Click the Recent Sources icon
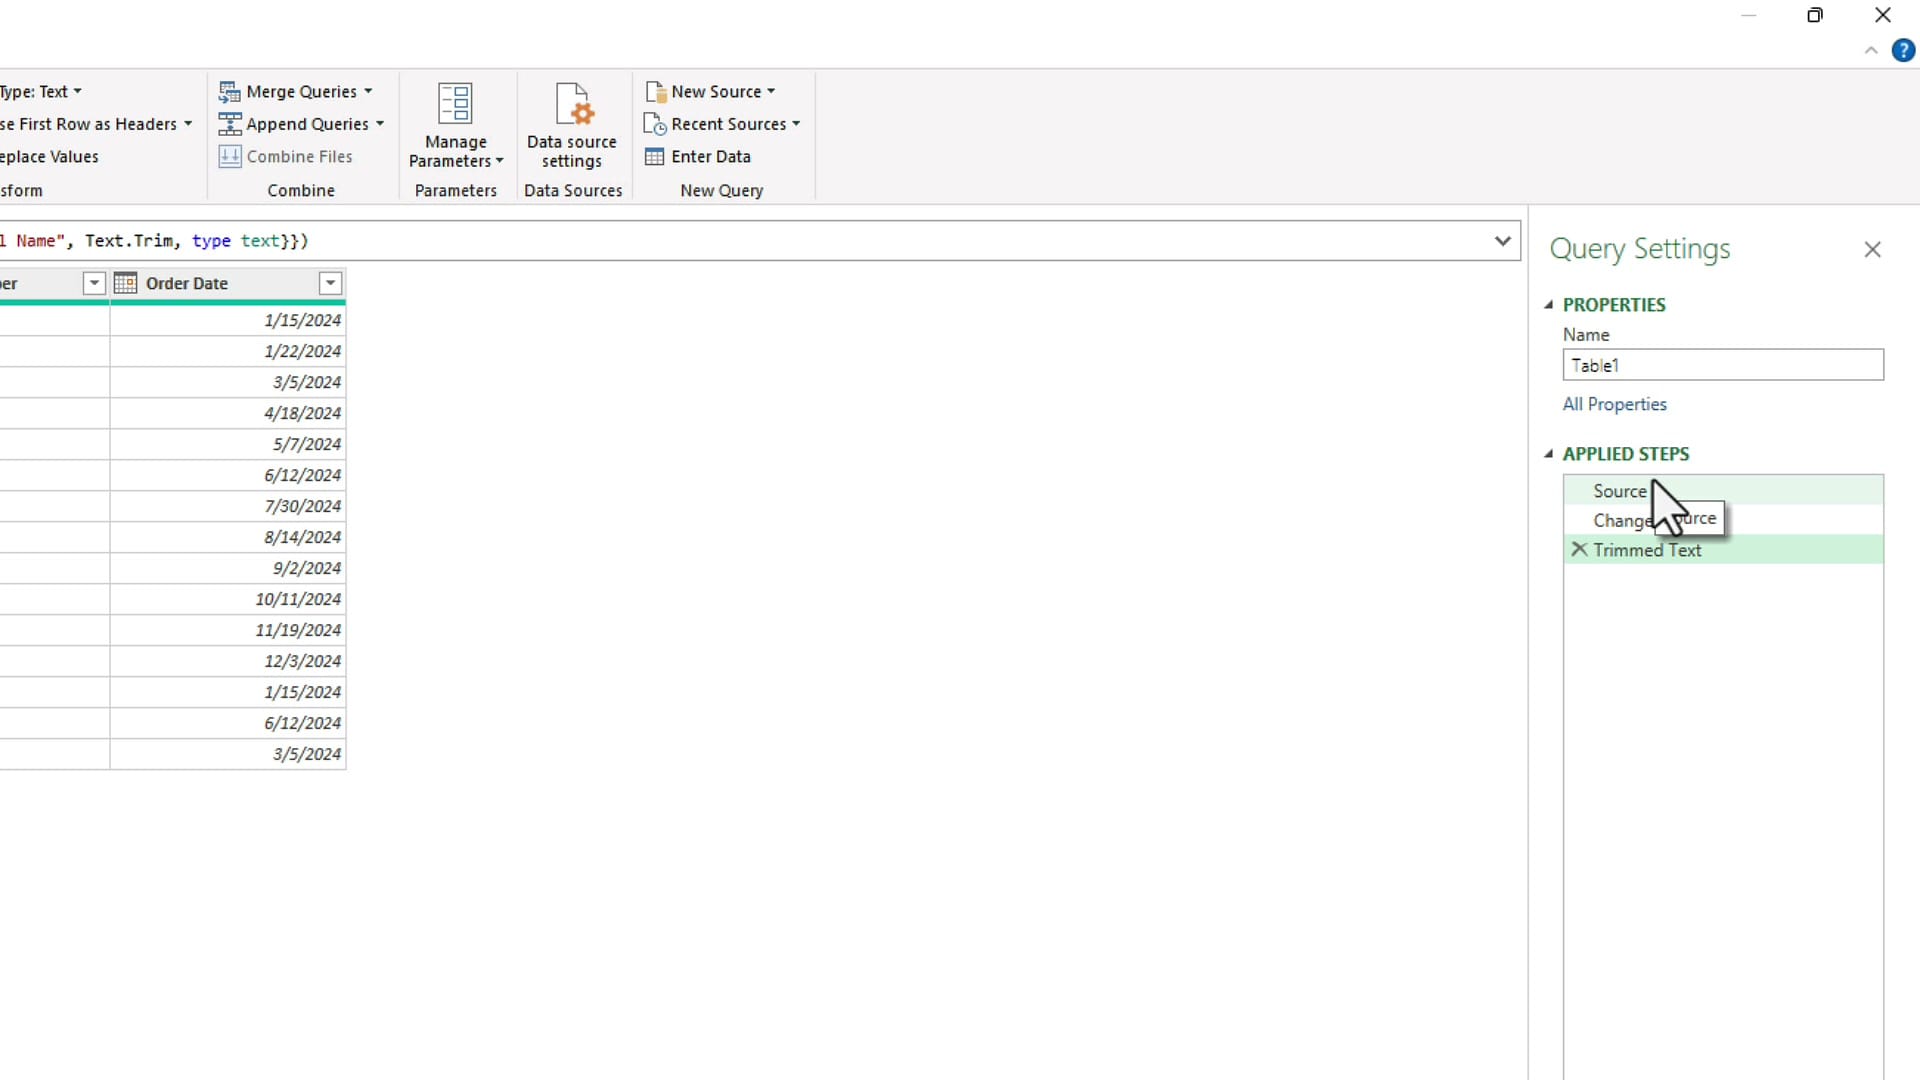Viewport: 1920px width, 1080px height. click(655, 124)
